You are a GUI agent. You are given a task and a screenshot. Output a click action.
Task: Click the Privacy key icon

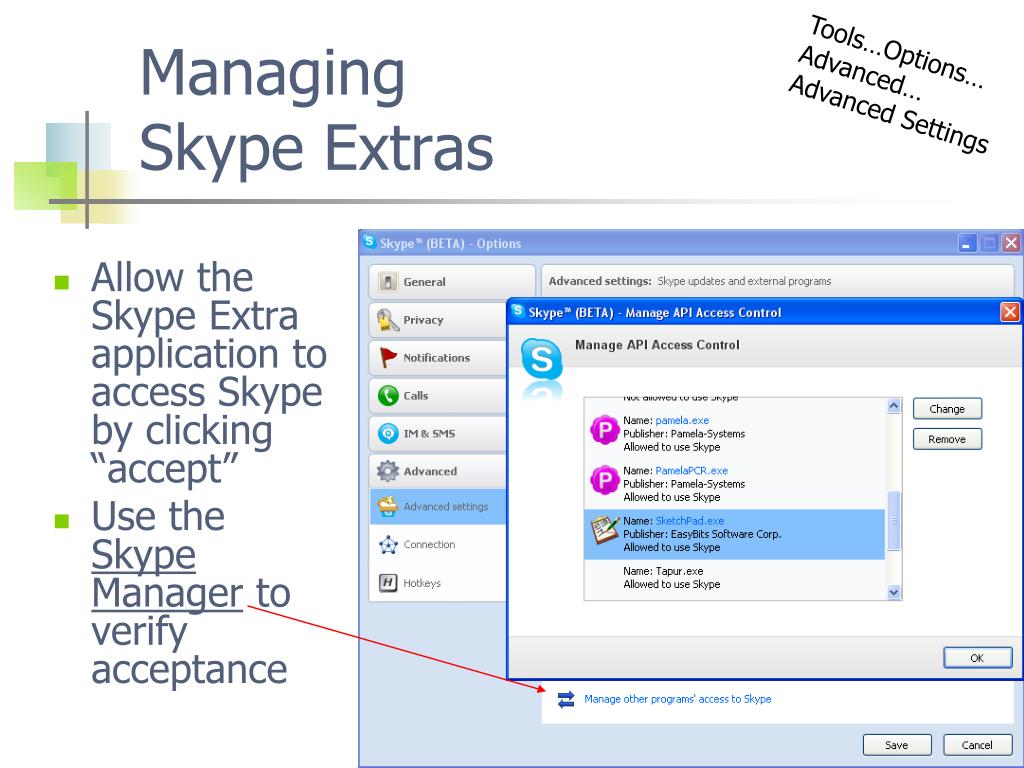(x=387, y=320)
